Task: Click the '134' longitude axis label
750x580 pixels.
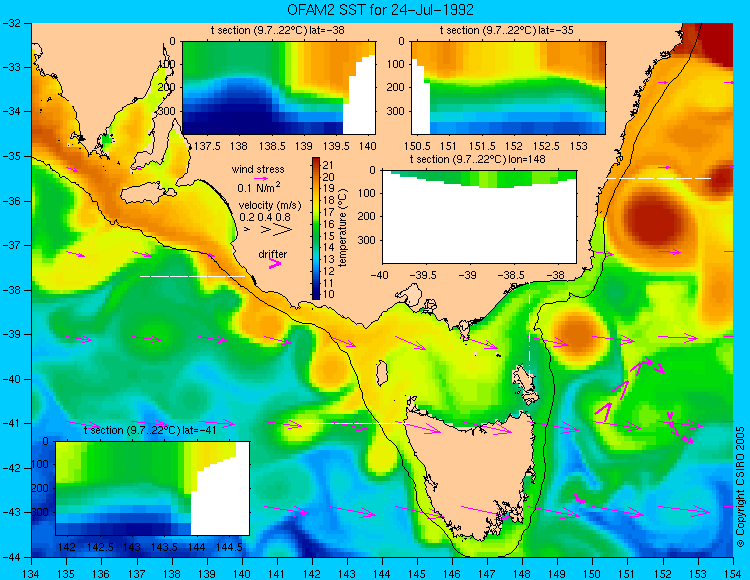Action: (x=32, y=574)
